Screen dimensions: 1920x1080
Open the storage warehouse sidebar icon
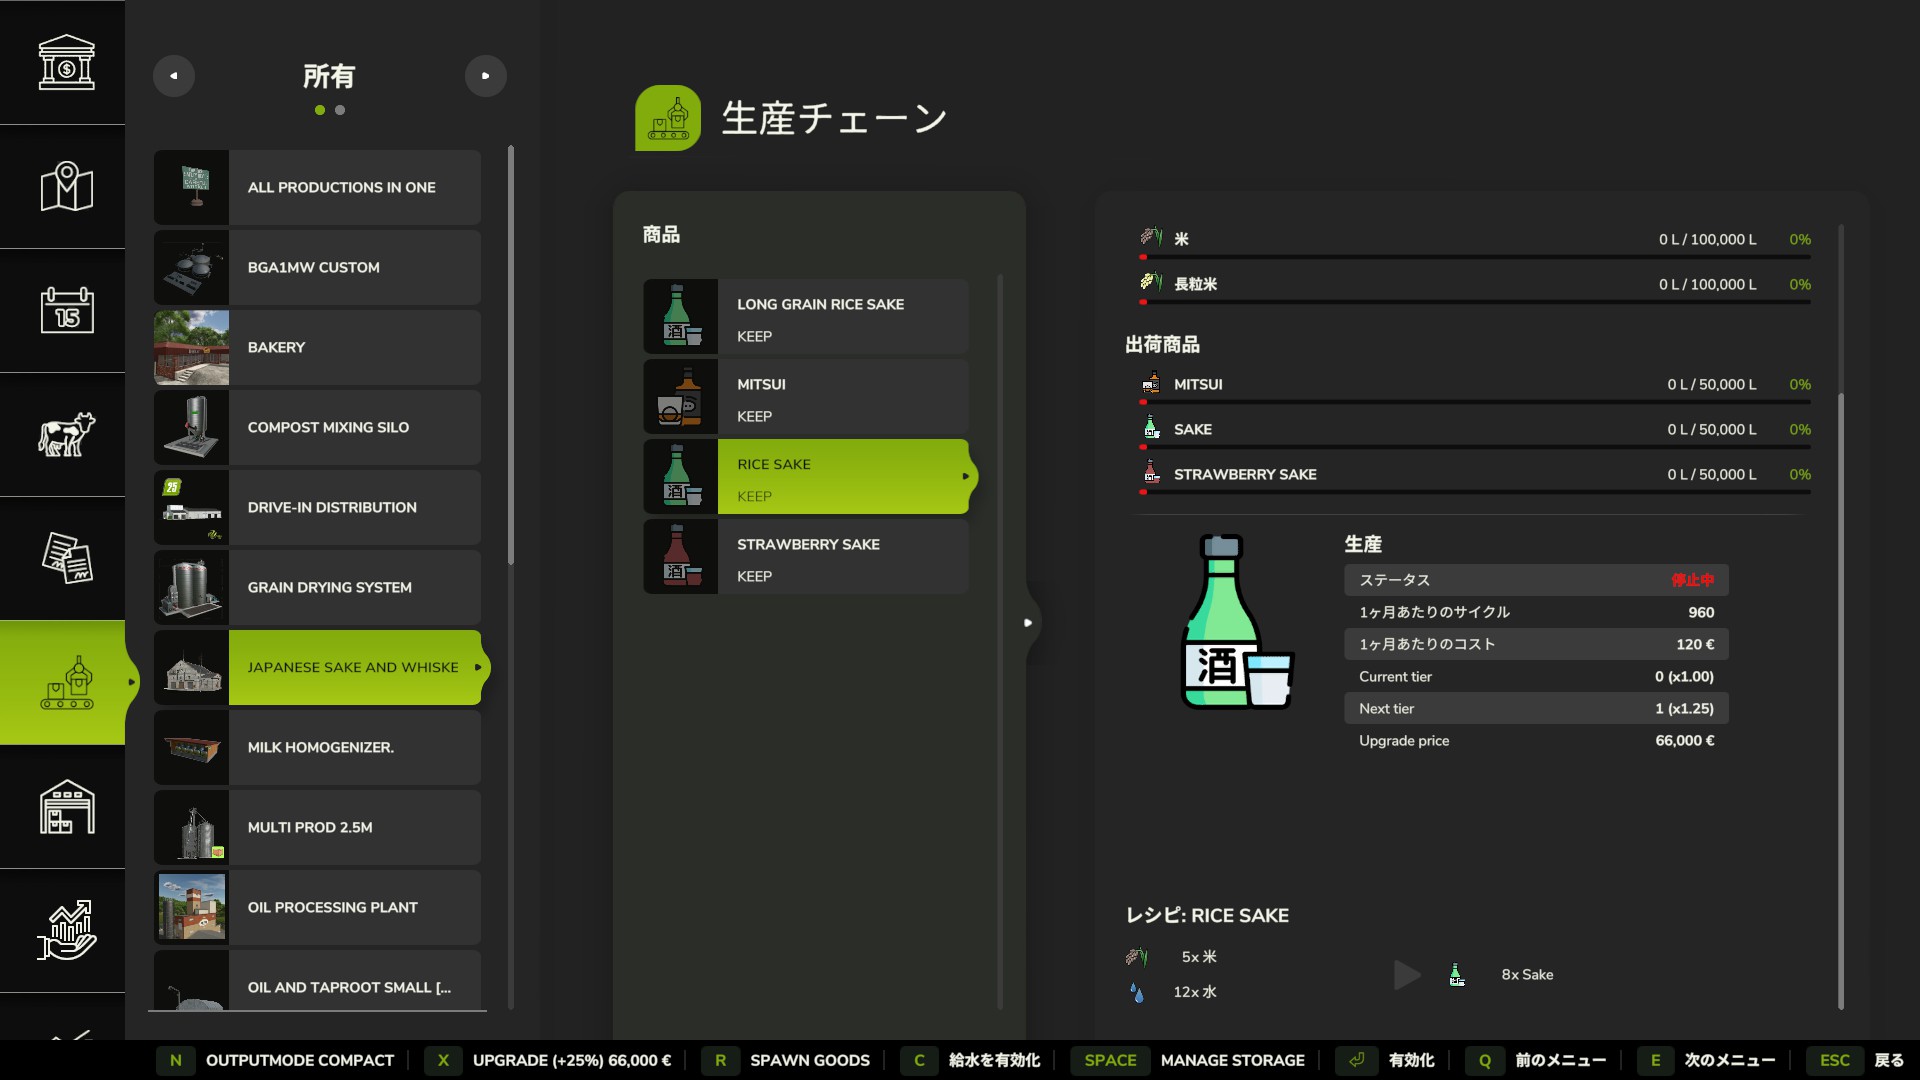click(66, 806)
